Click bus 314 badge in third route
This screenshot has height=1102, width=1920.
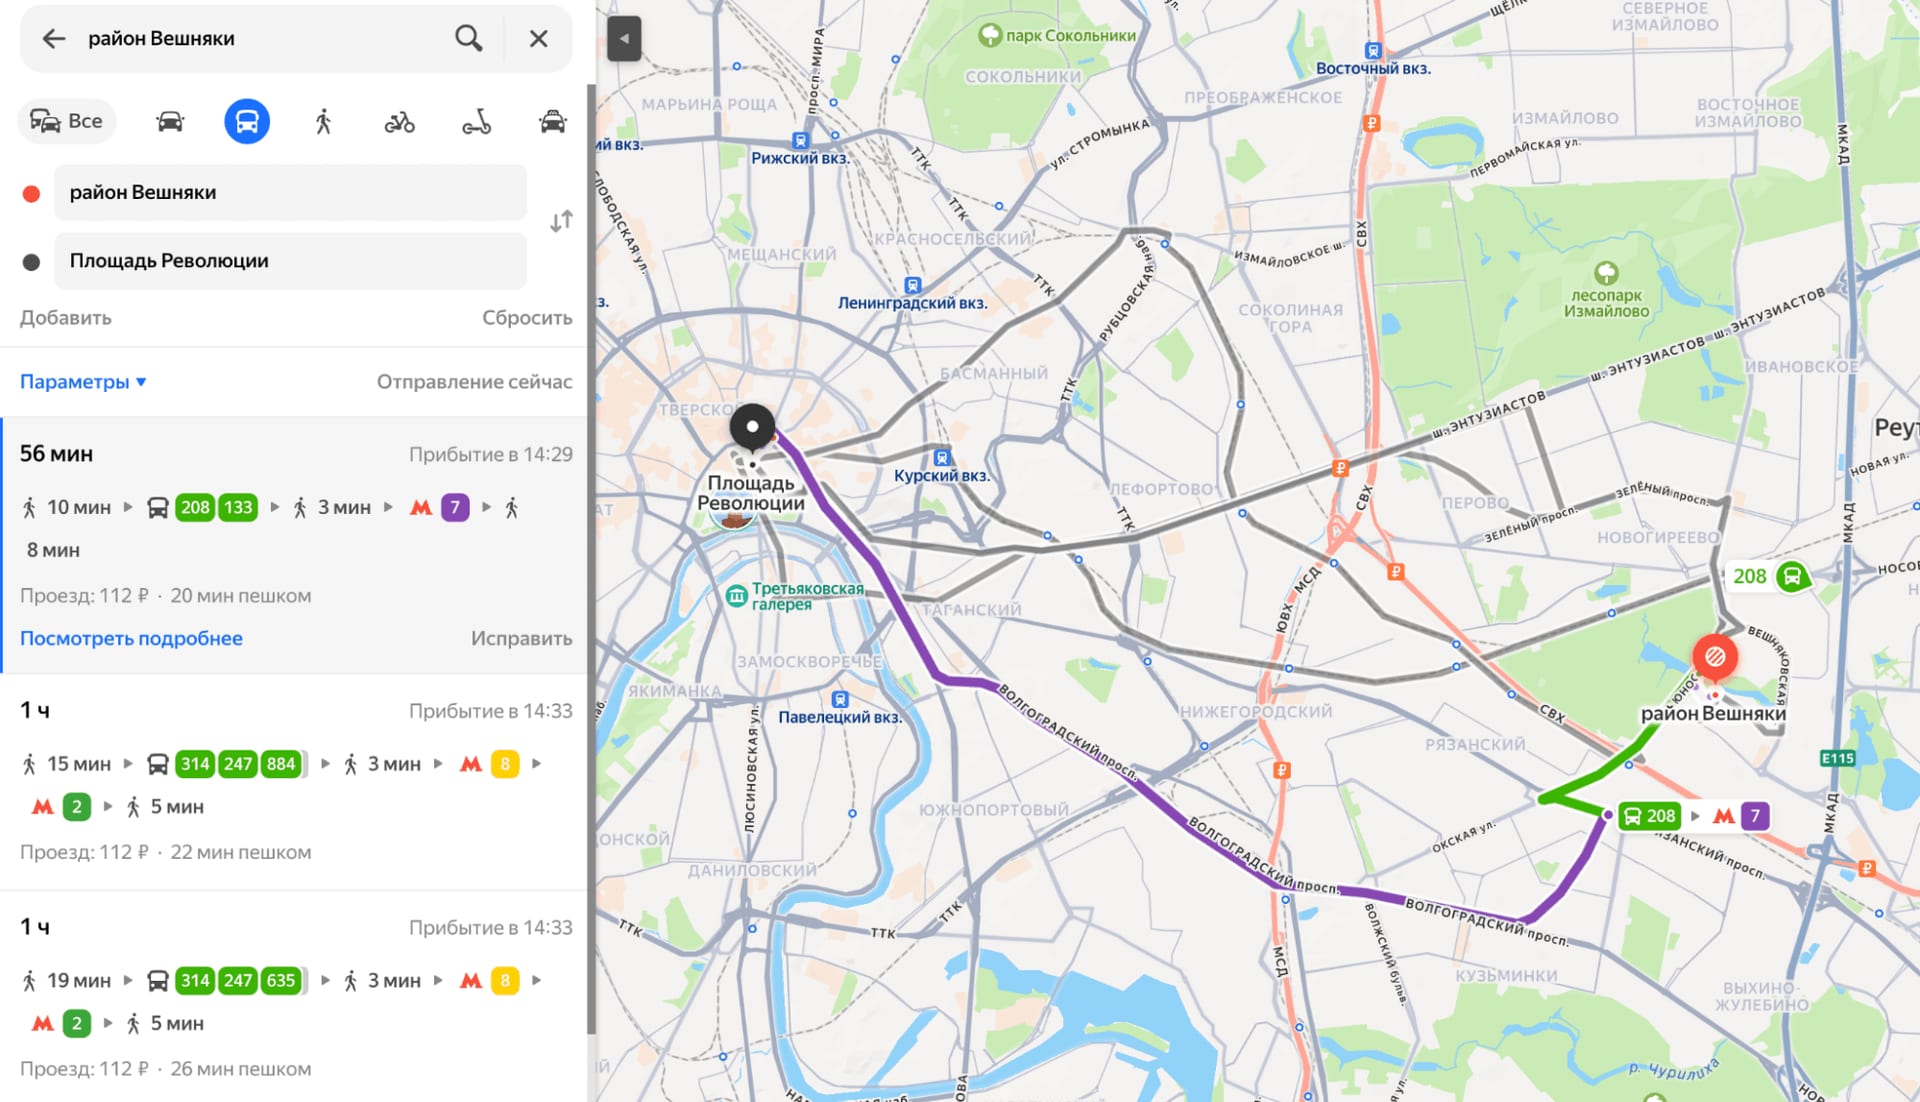tap(195, 981)
